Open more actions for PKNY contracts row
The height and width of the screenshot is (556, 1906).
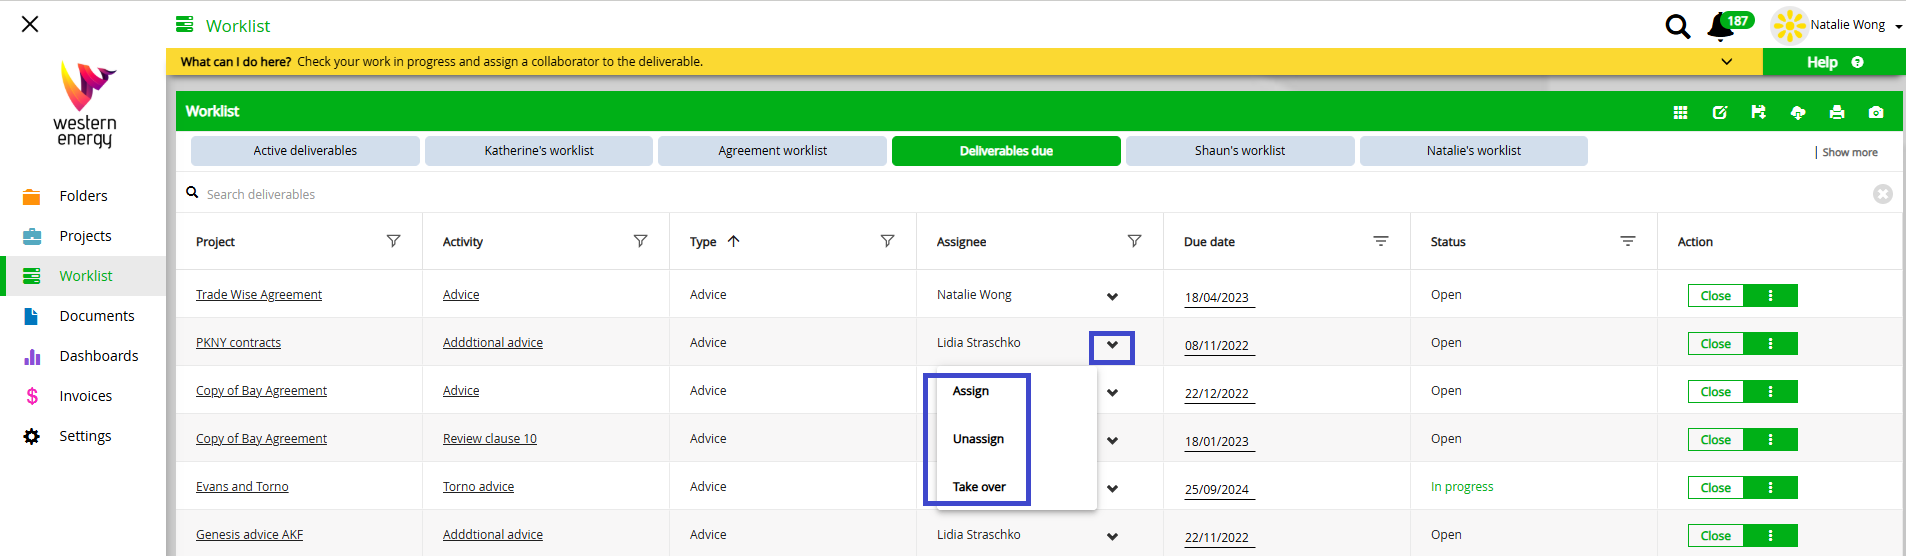point(1770,343)
